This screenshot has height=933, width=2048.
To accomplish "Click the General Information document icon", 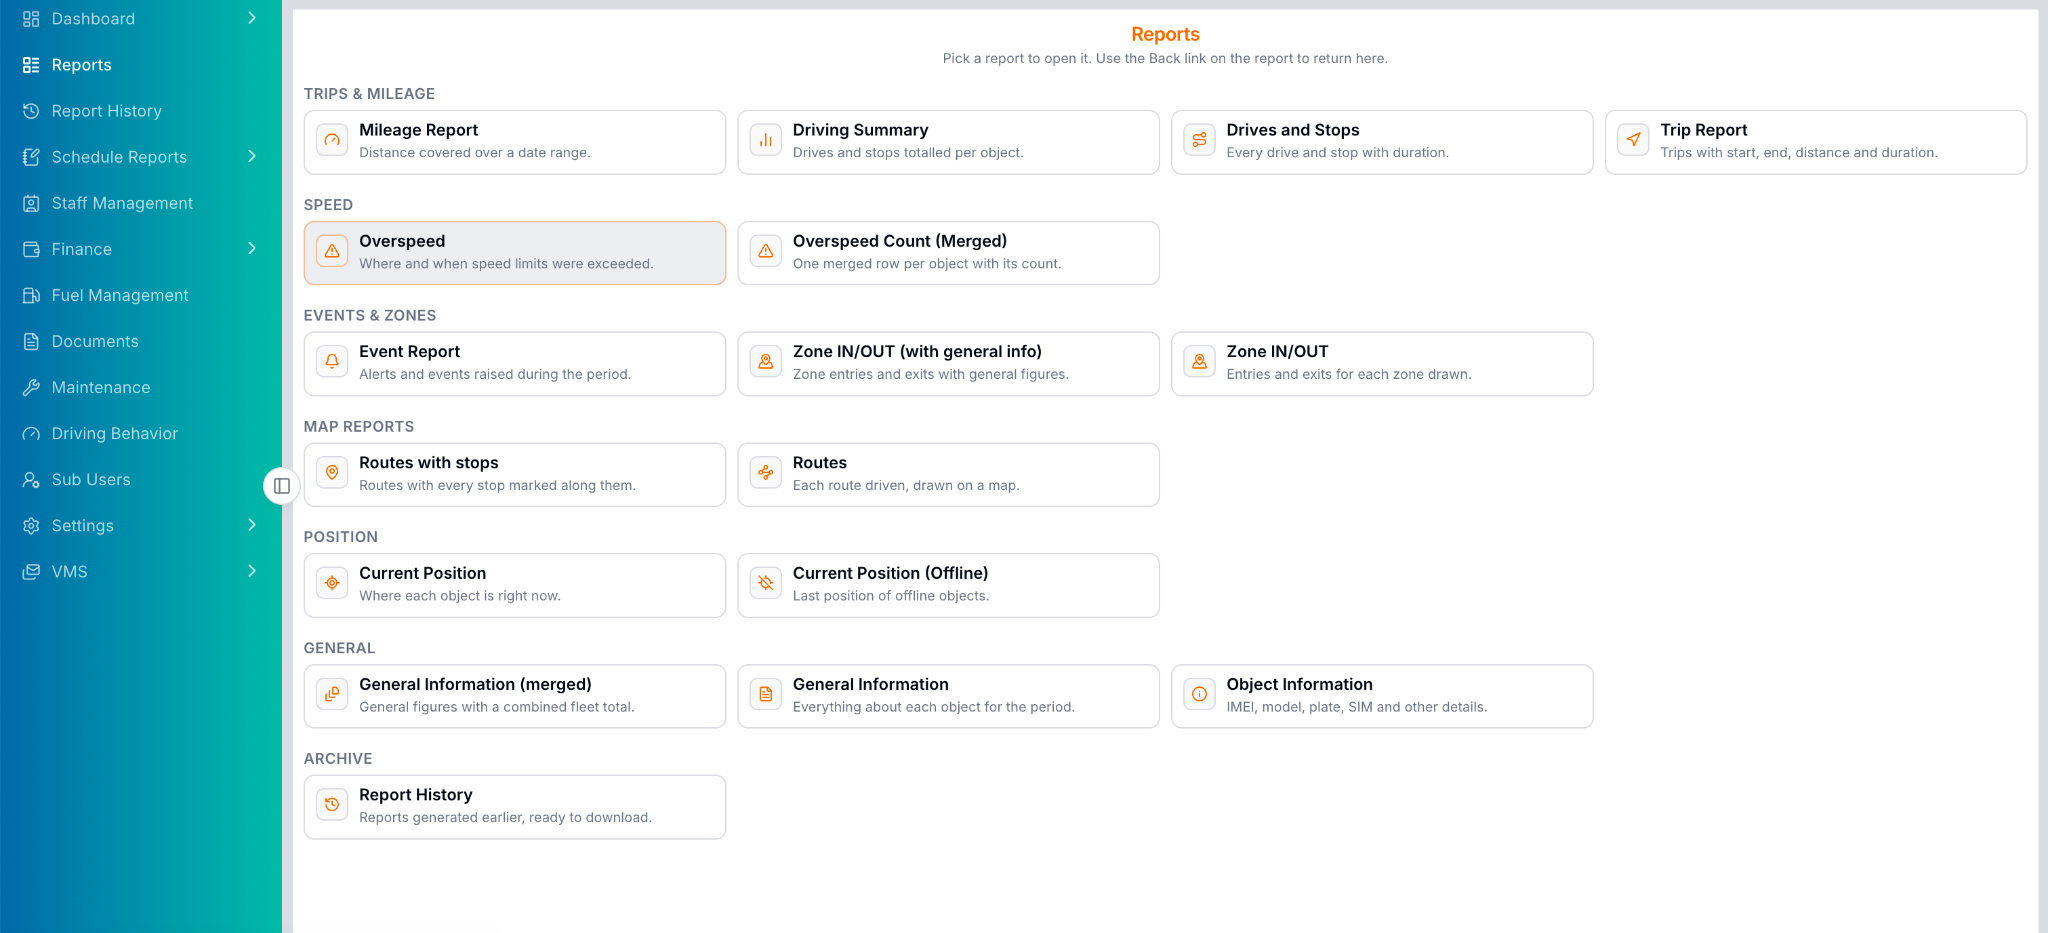I will click(766, 694).
